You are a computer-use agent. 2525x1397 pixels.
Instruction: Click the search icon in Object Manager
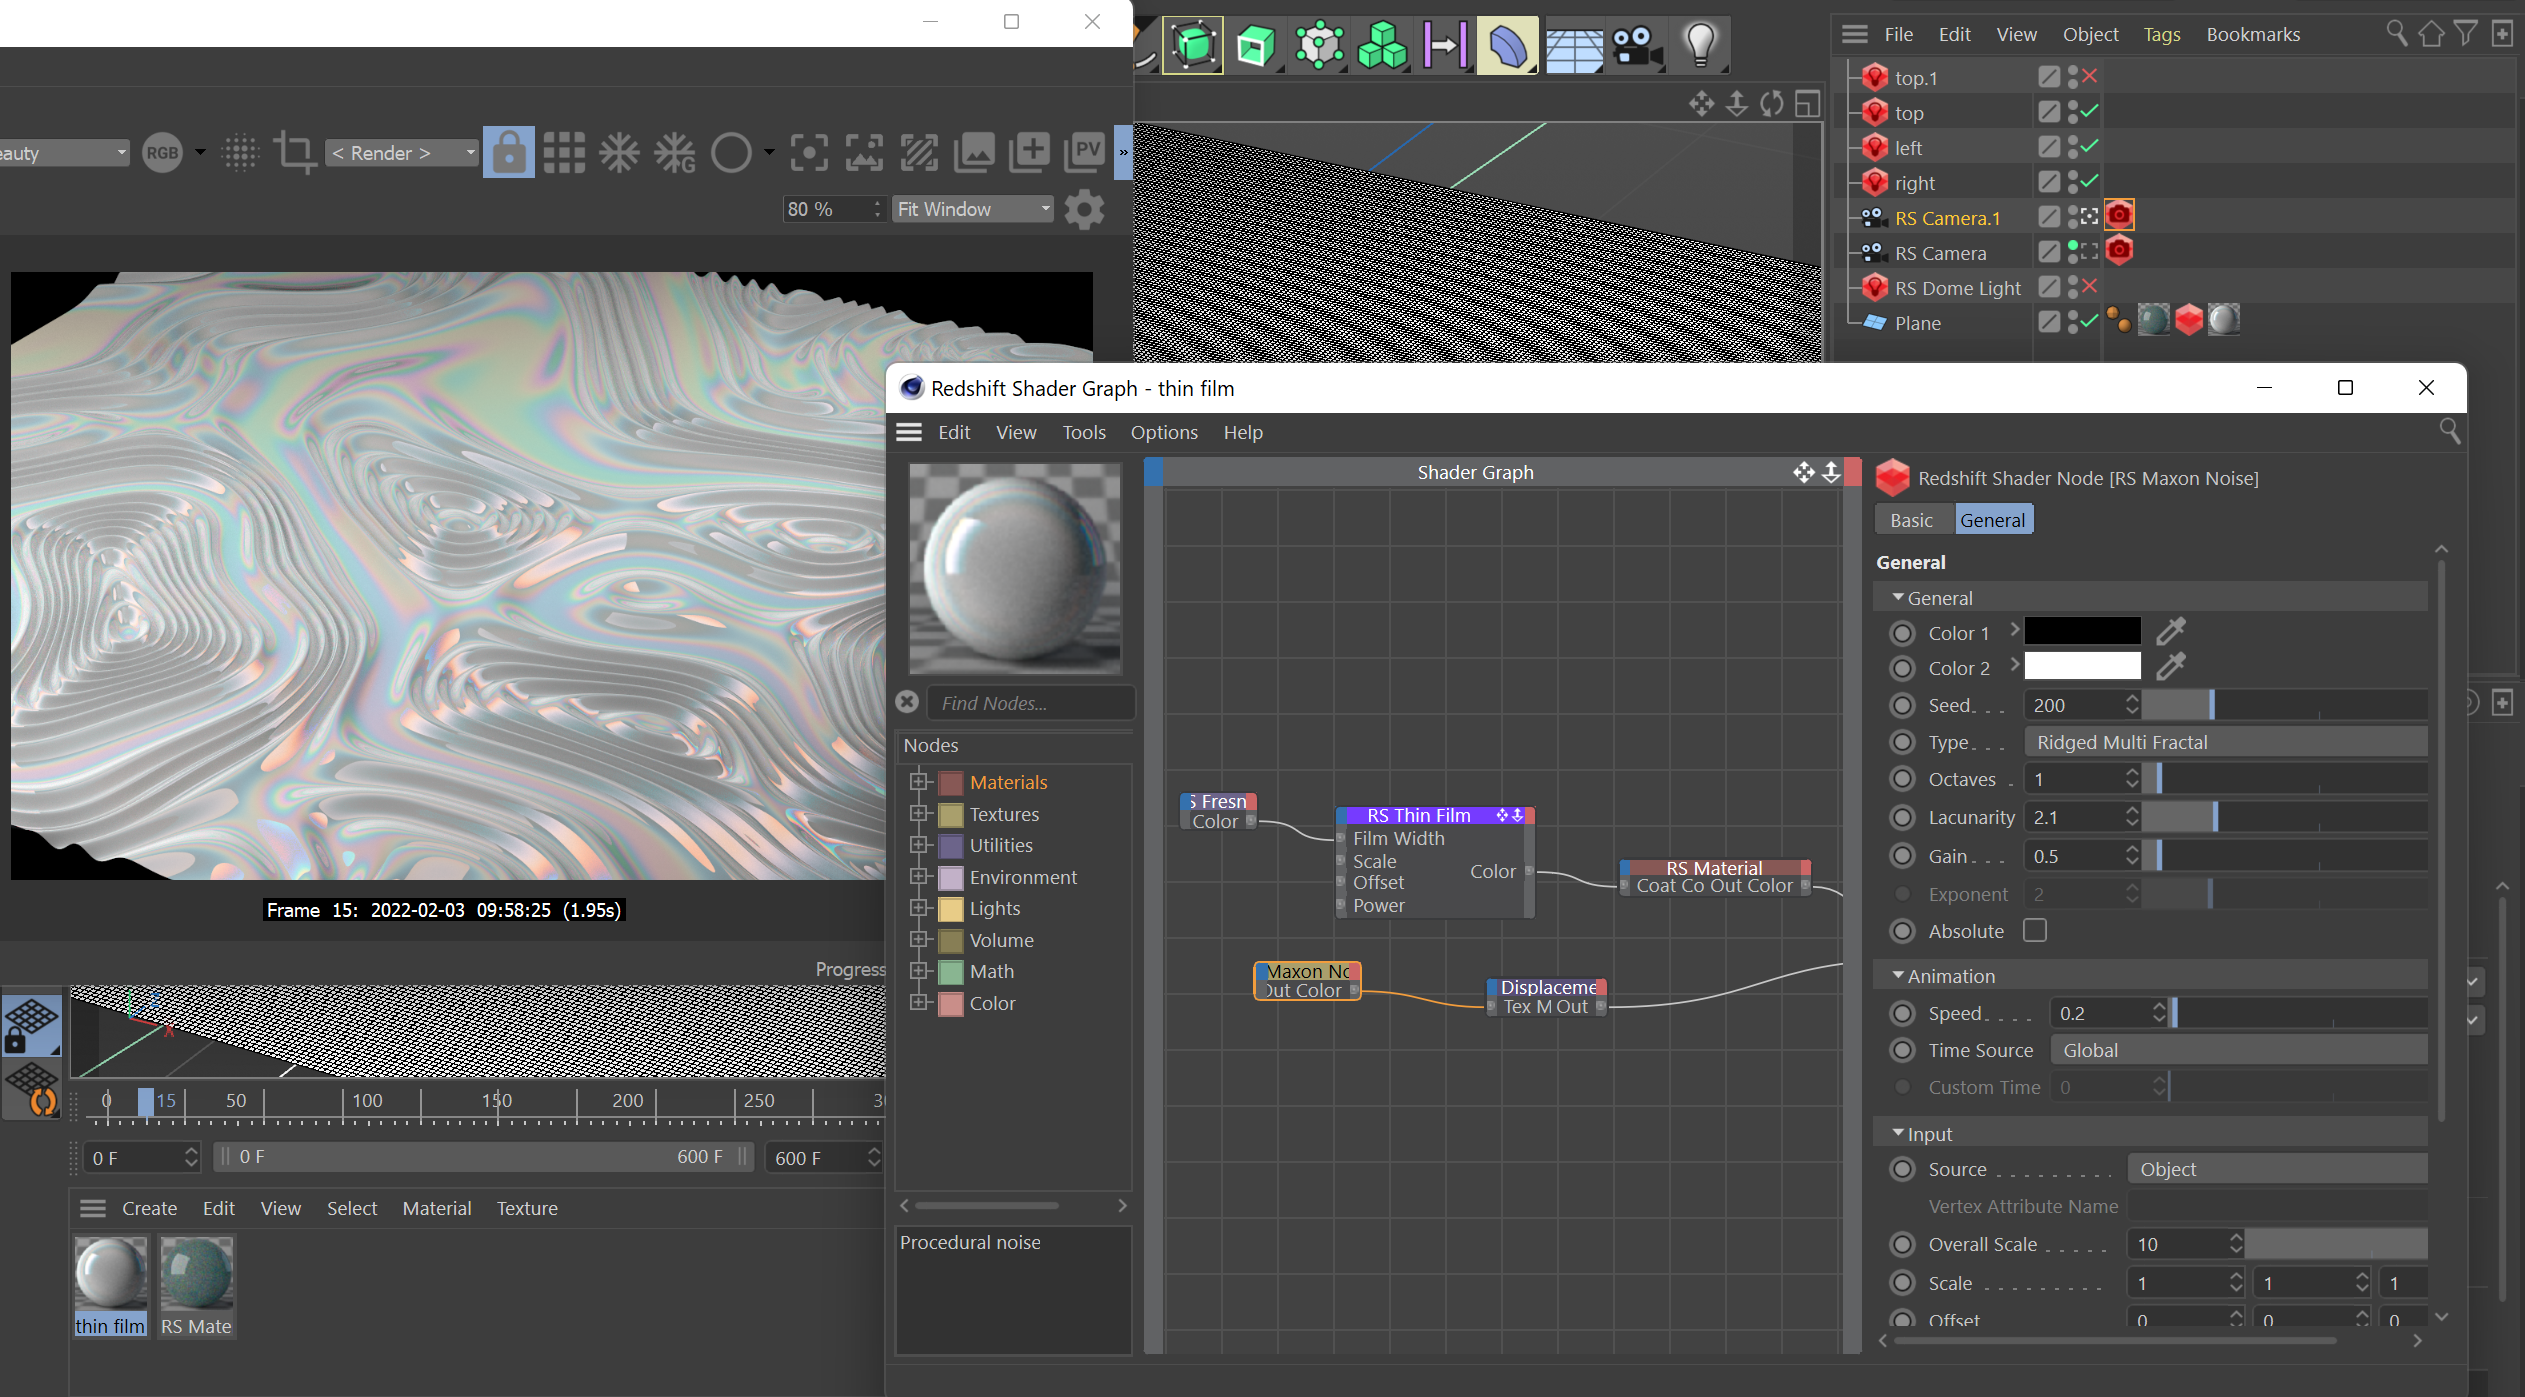pyautogui.click(x=2396, y=34)
